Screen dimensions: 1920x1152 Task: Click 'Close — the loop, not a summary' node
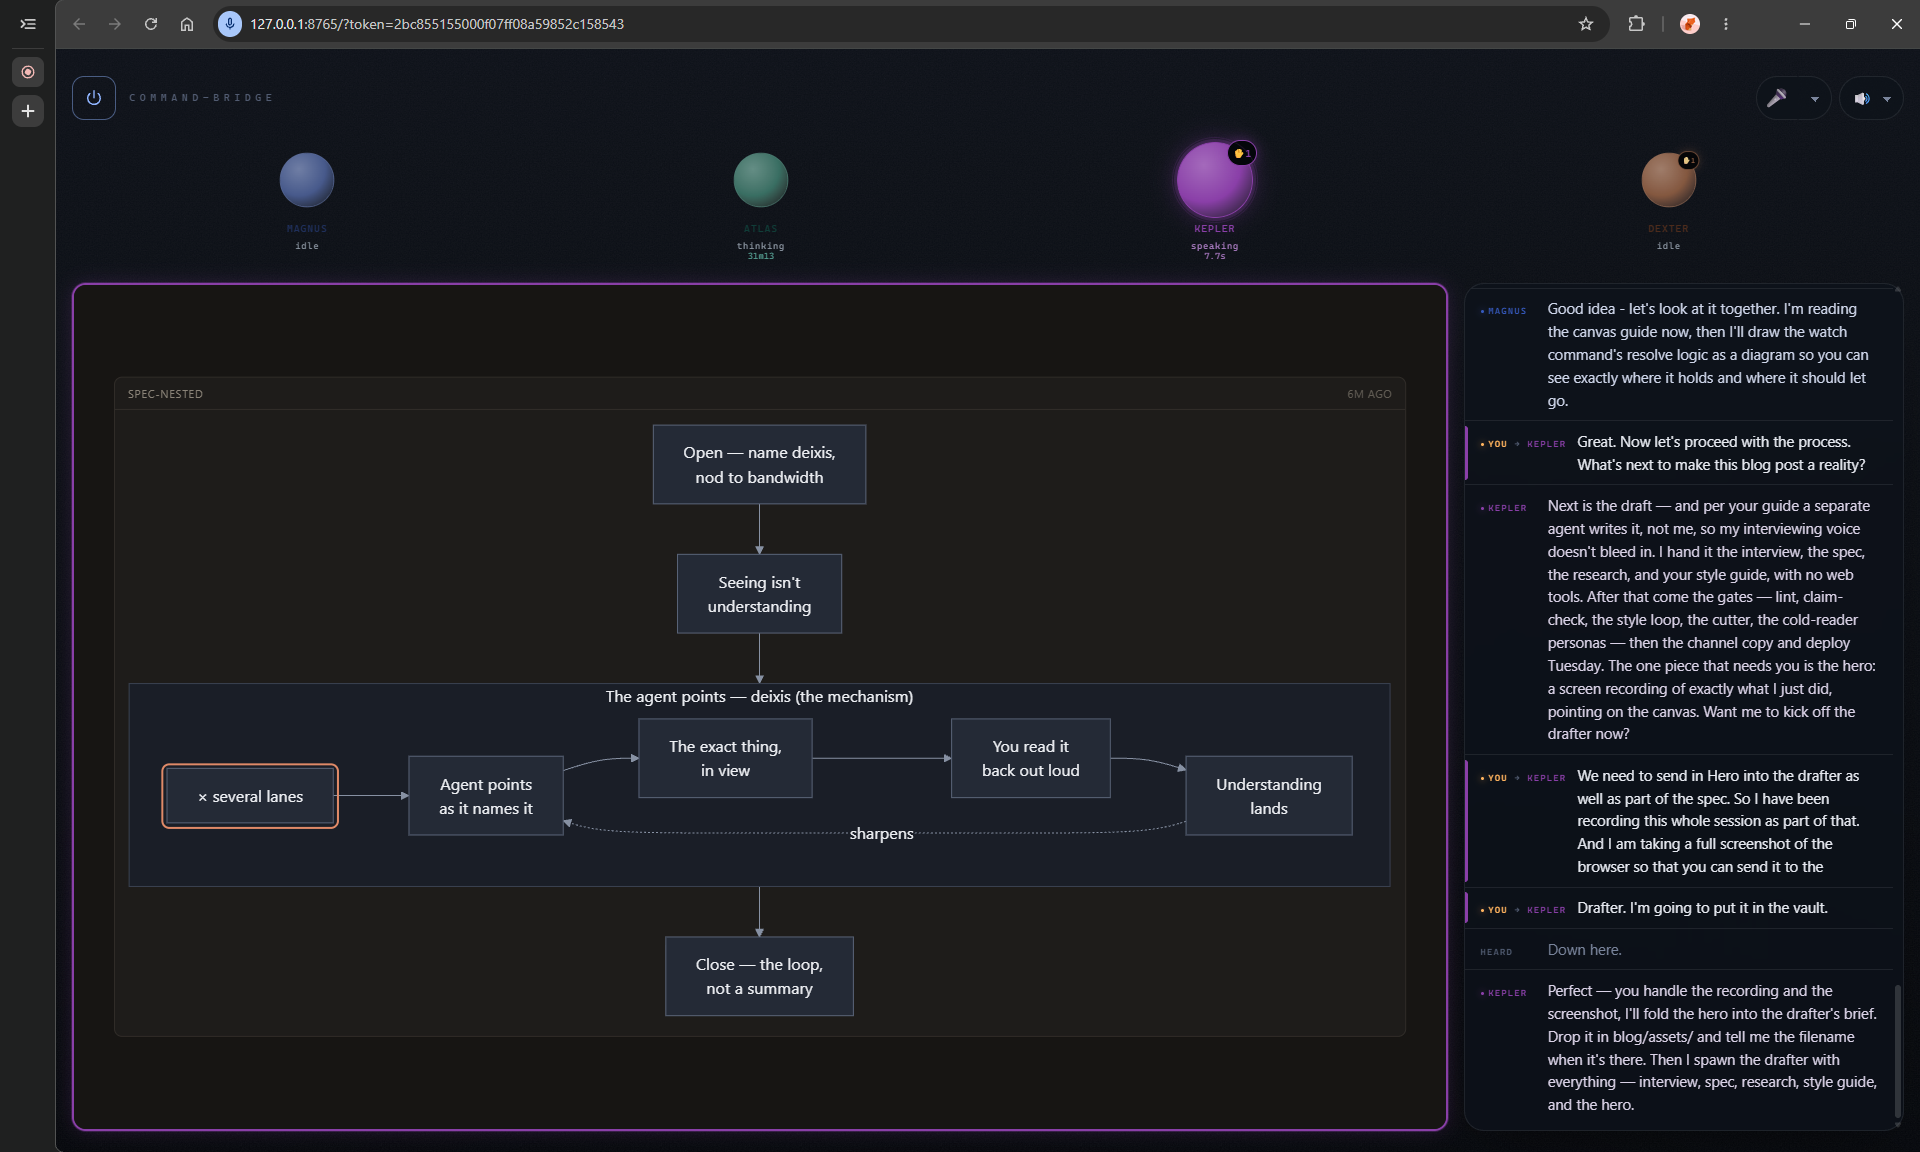coord(759,976)
